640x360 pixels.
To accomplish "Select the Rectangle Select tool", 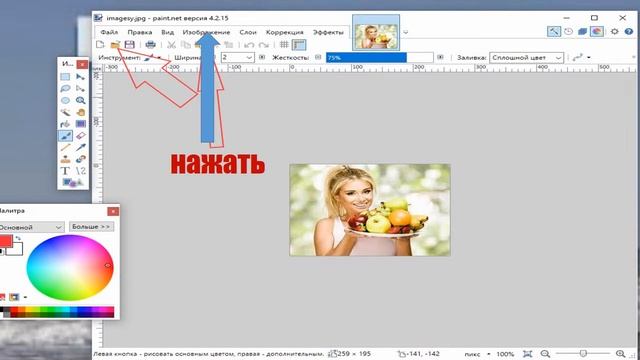I will click(x=65, y=77).
